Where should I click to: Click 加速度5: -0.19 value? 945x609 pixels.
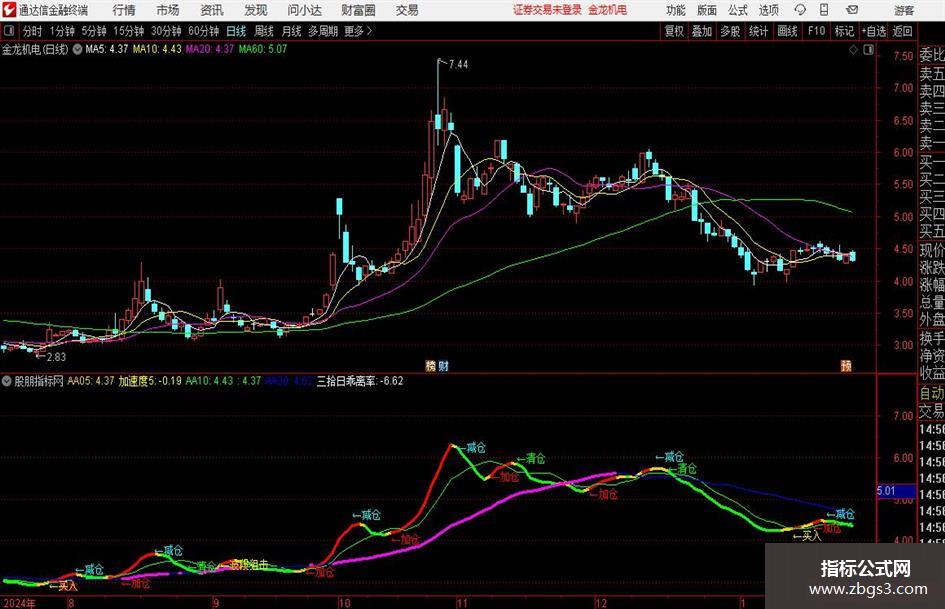coord(149,381)
